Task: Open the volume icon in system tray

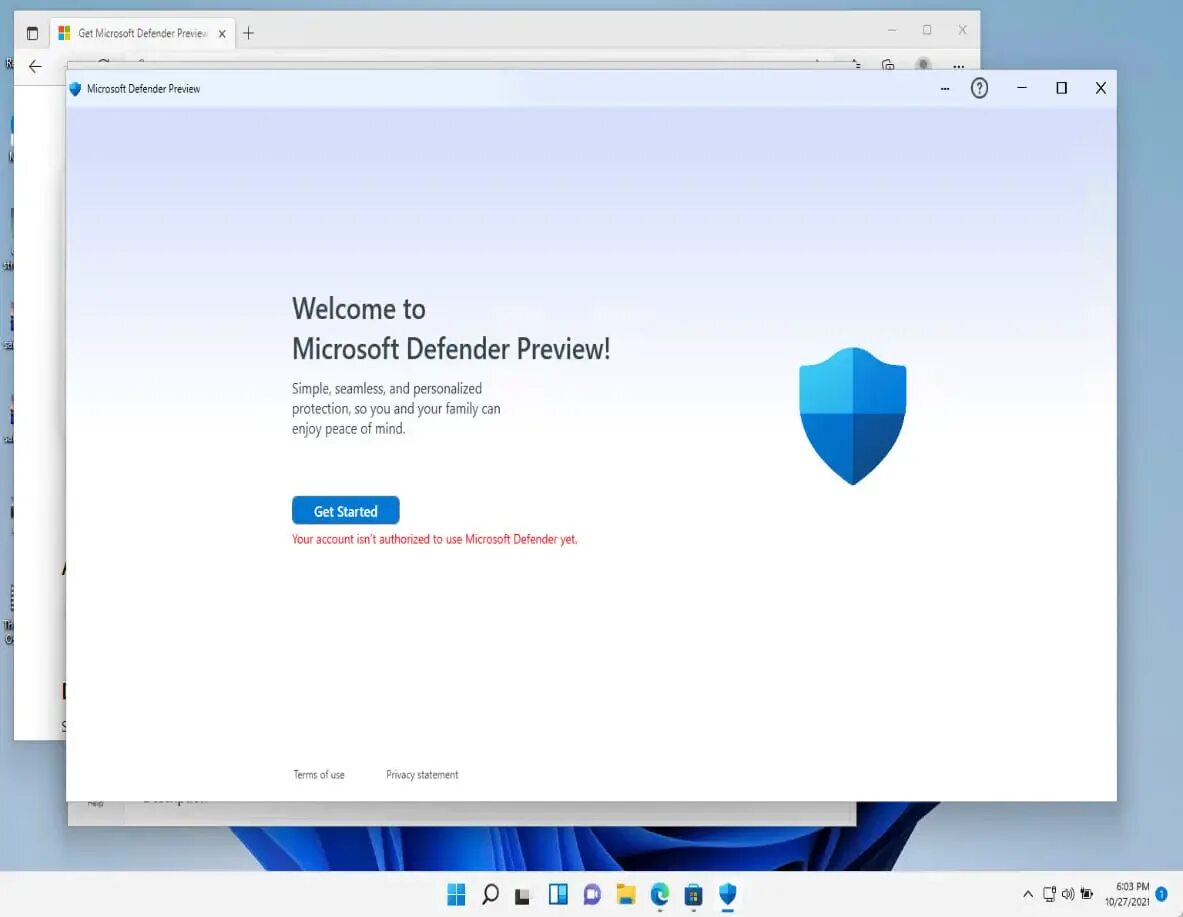Action: (x=1068, y=894)
